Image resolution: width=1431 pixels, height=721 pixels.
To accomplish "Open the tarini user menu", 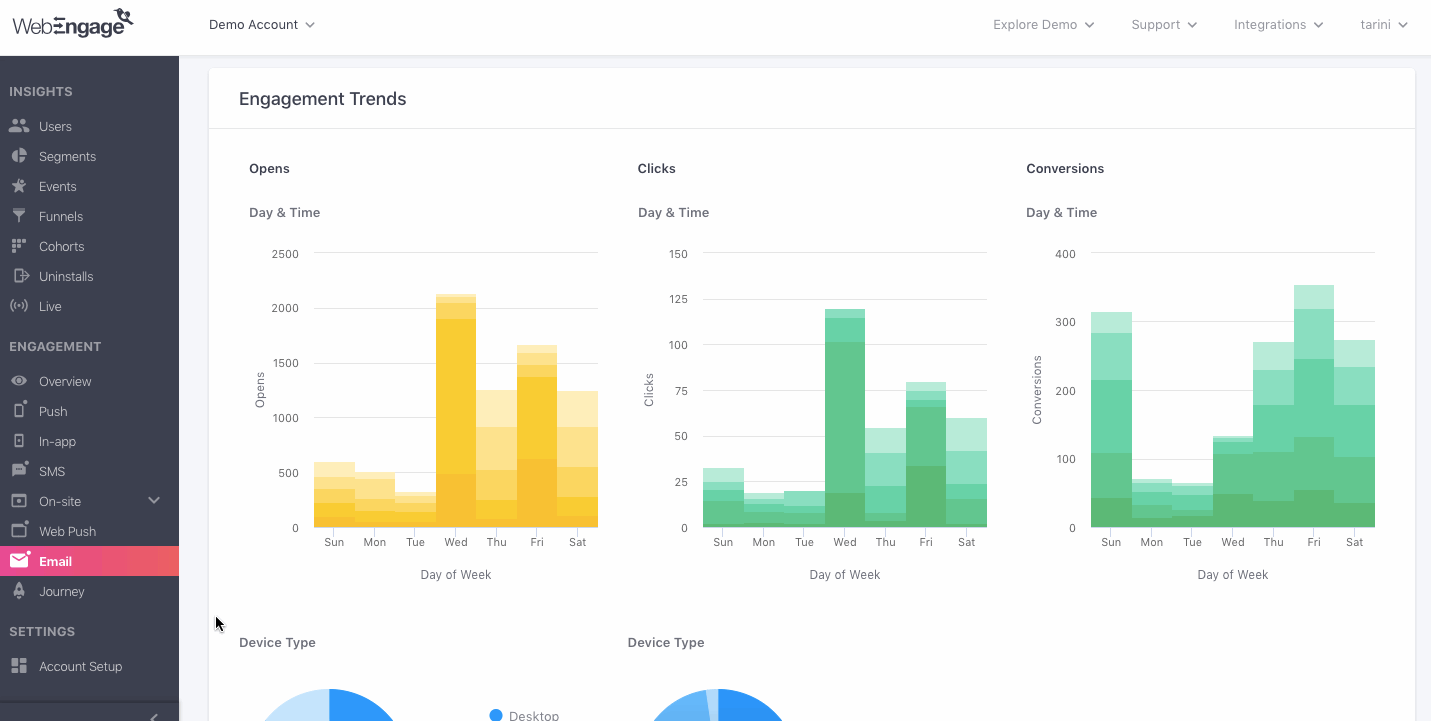I will tap(1384, 24).
